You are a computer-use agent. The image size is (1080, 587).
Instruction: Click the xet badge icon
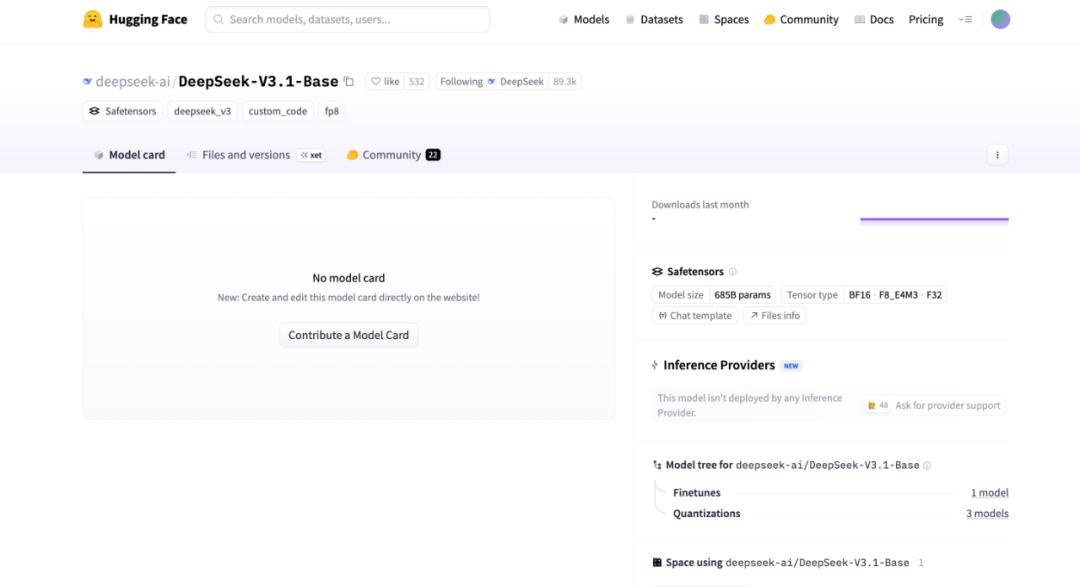(311, 156)
